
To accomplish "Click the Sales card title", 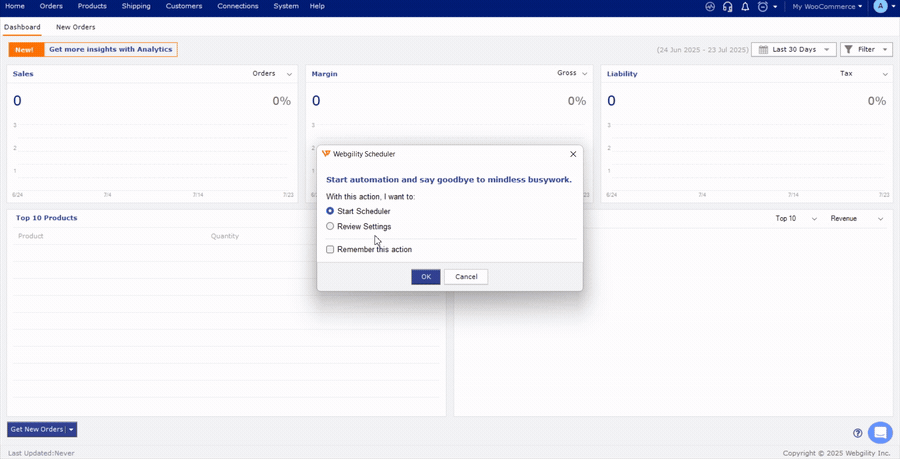I will (x=23, y=74).
